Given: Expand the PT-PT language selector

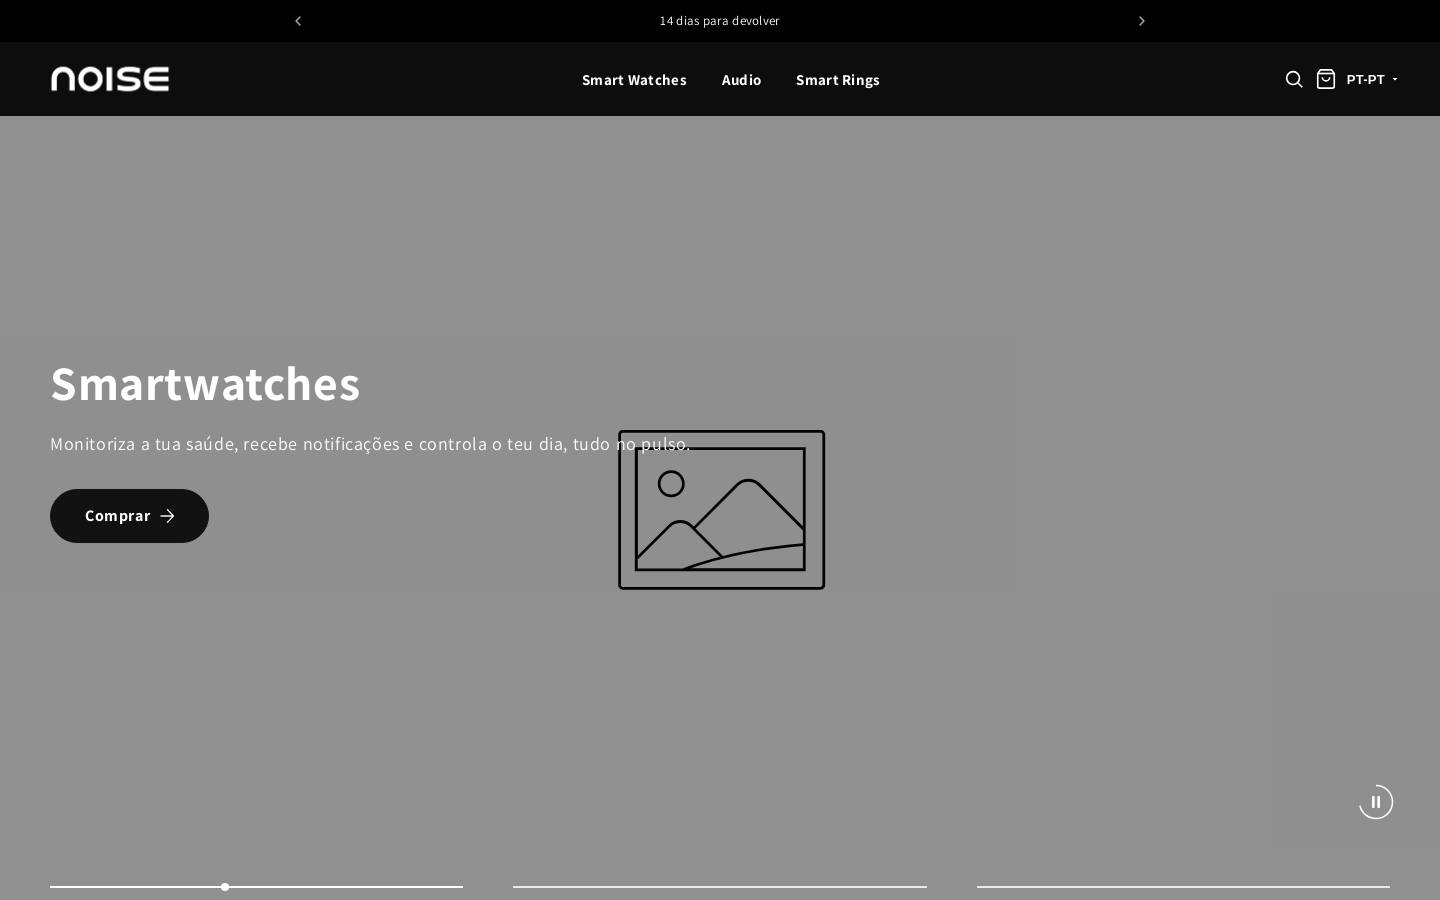Looking at the screenshot, I should coord(1372,79).
